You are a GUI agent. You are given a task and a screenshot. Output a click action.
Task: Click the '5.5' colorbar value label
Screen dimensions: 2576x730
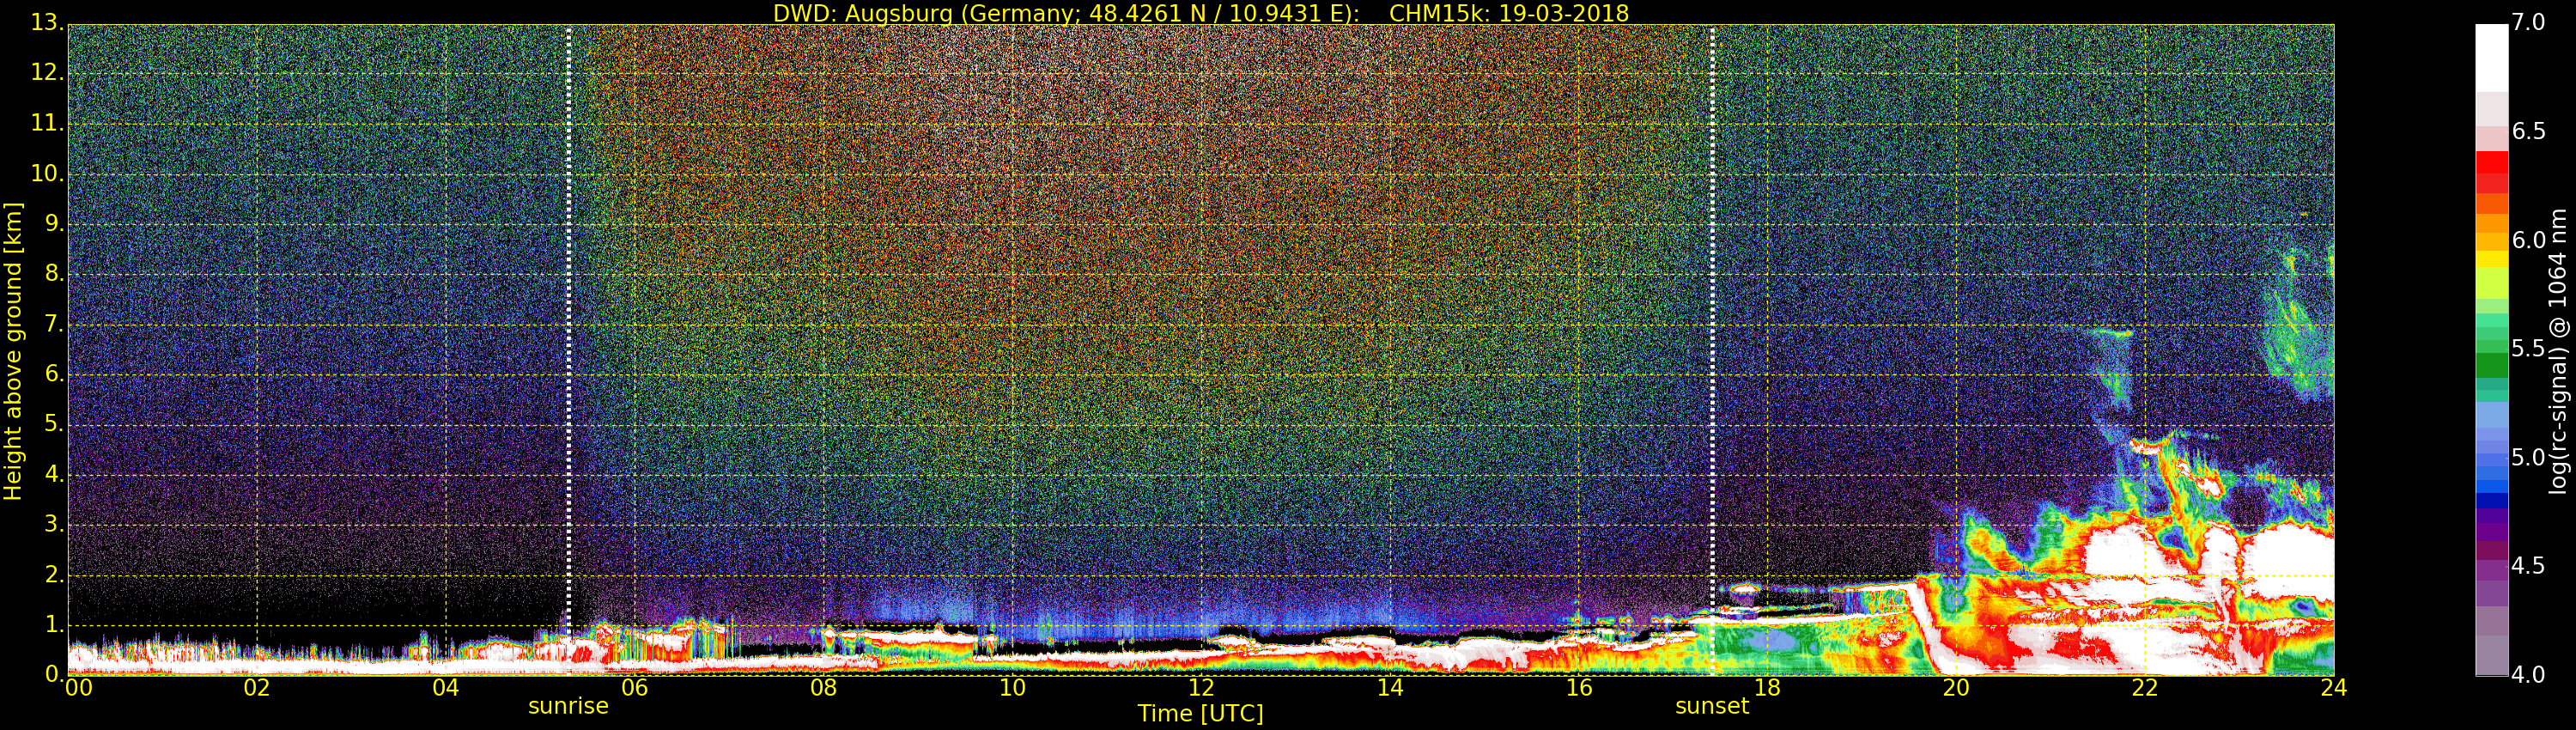pyautogui.click(x=2528, y=349)
